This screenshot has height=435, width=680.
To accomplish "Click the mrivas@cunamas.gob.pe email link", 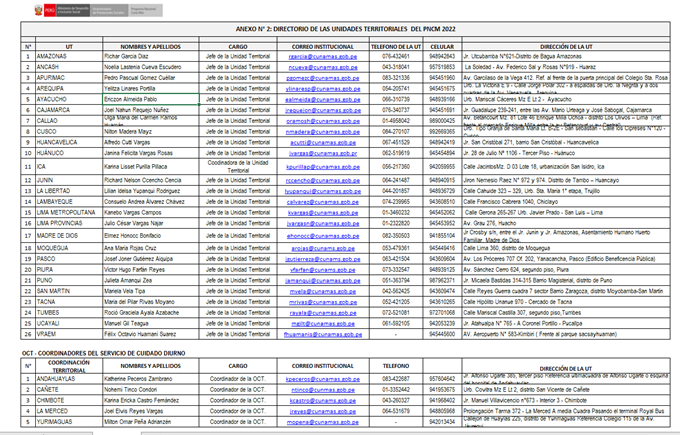I will 323,302.
